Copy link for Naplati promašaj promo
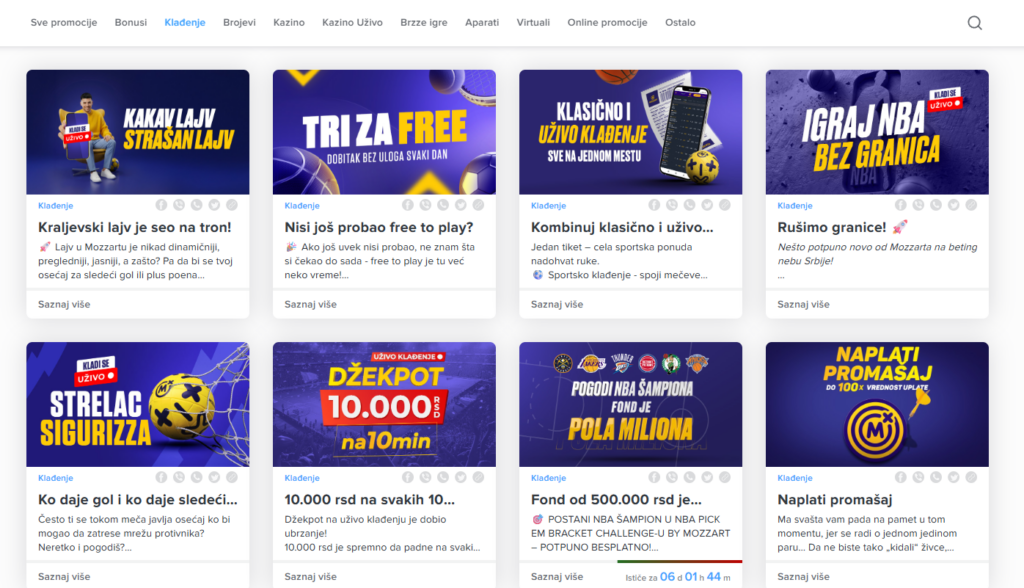Screen dimensions: 1024x588 pyautogui.click(x=971, y=478)
